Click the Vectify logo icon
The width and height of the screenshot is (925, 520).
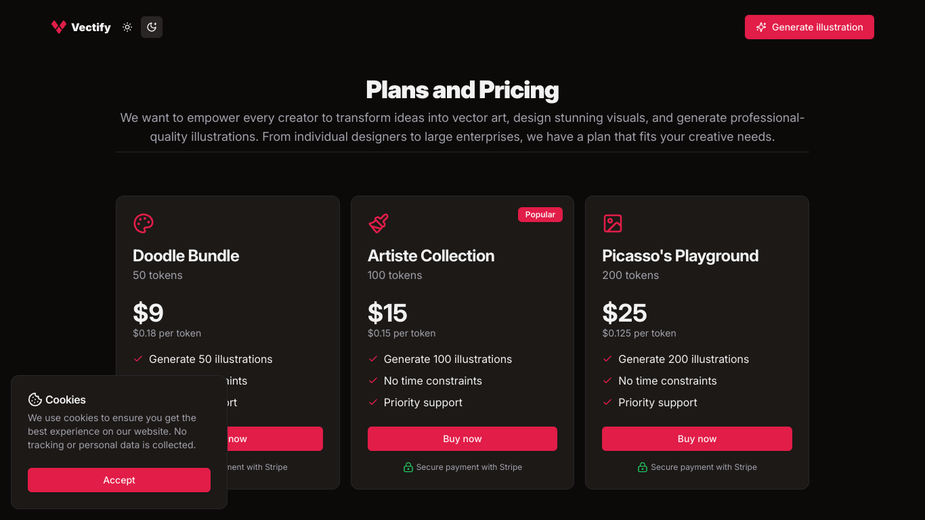coord(58,27)
